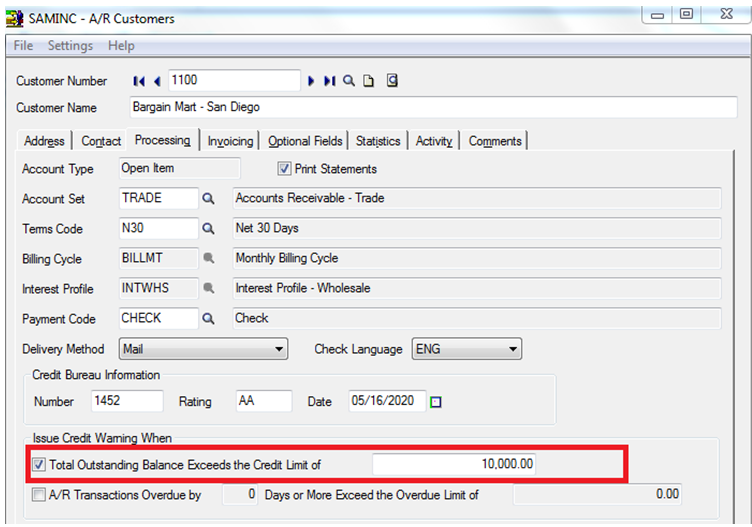The width and height of the screenshot is (752, 527).
Task: Click Interest Profile field INTWHS
Action: tap(158, 288)
